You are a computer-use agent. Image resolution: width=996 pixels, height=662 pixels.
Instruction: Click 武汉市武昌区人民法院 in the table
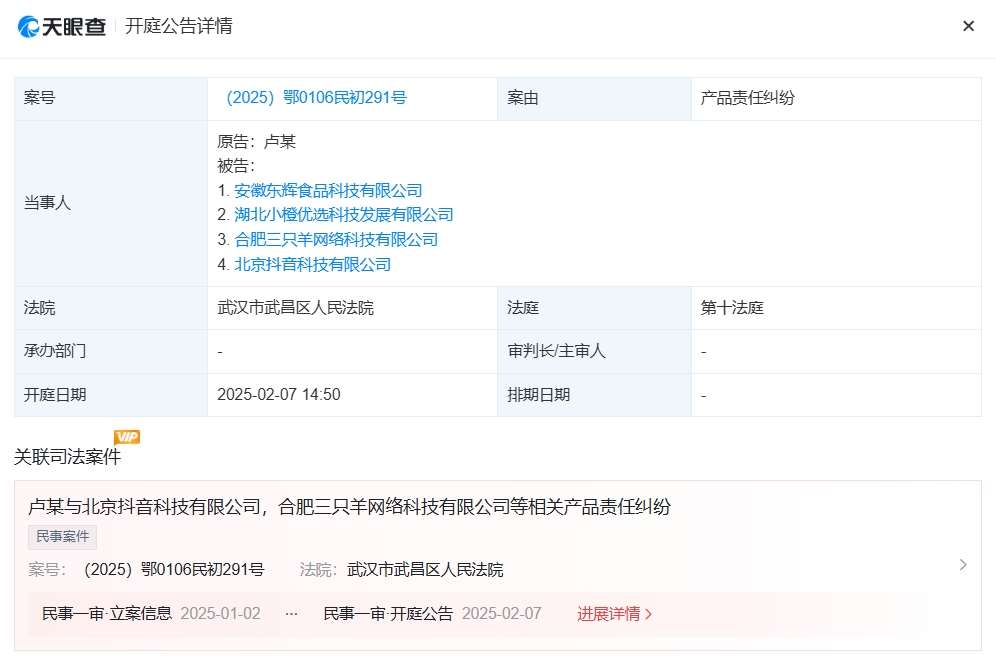295,308
